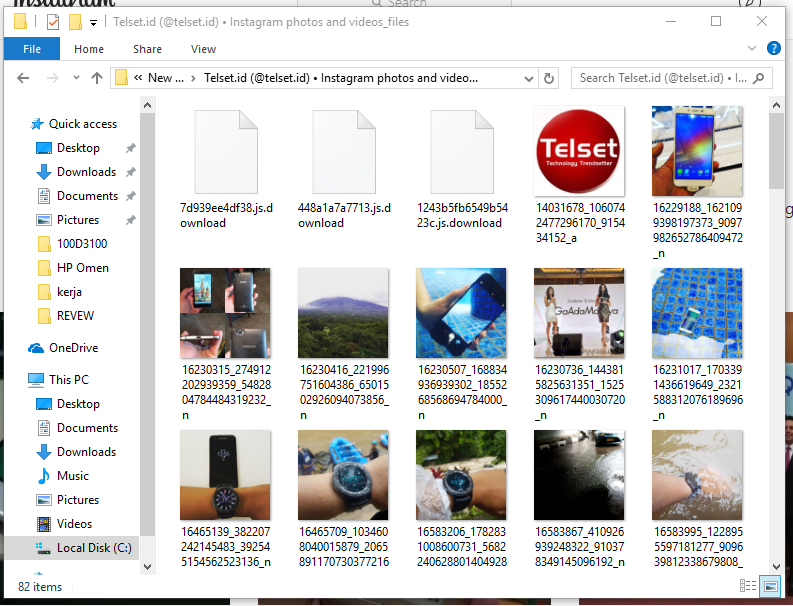
Task: Click the Properties checkmark icon in title bar
Action: 53,21
